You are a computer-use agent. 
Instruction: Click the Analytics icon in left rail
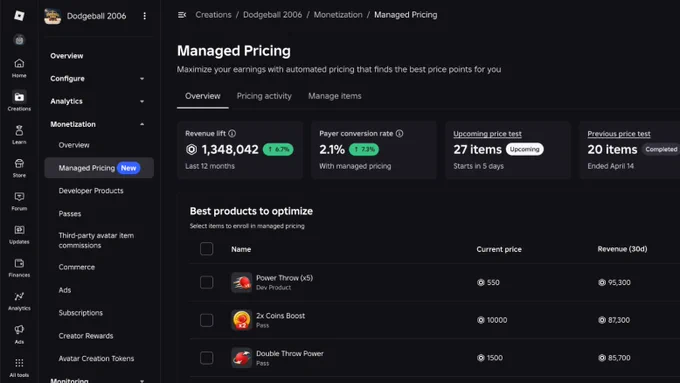tap(19, 301)
